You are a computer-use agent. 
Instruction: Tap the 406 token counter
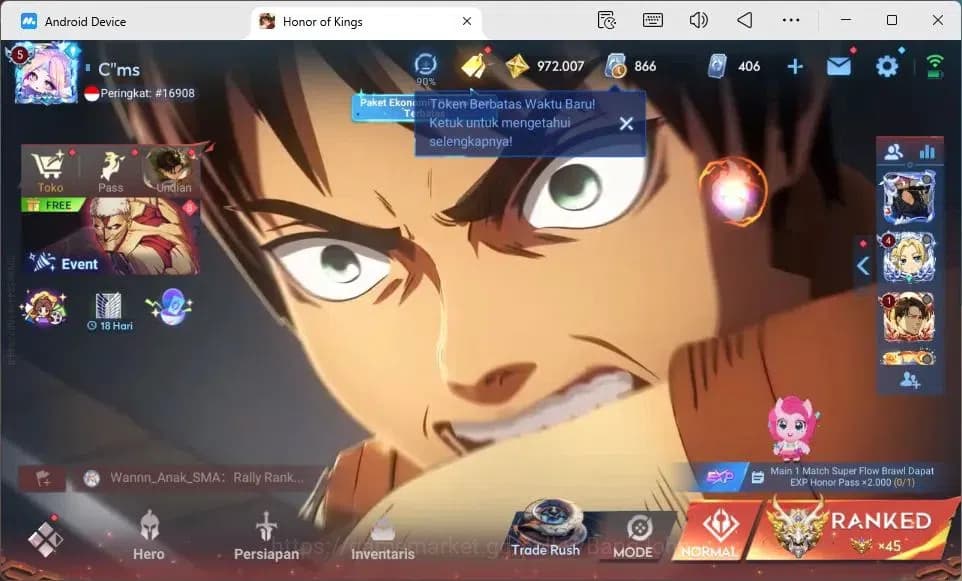click(734, 66)
